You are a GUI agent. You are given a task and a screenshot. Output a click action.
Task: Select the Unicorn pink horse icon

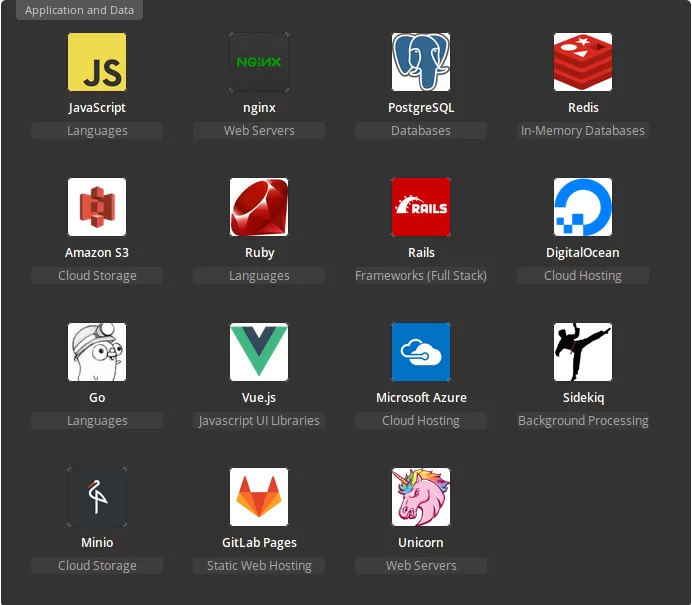point(421,497)
